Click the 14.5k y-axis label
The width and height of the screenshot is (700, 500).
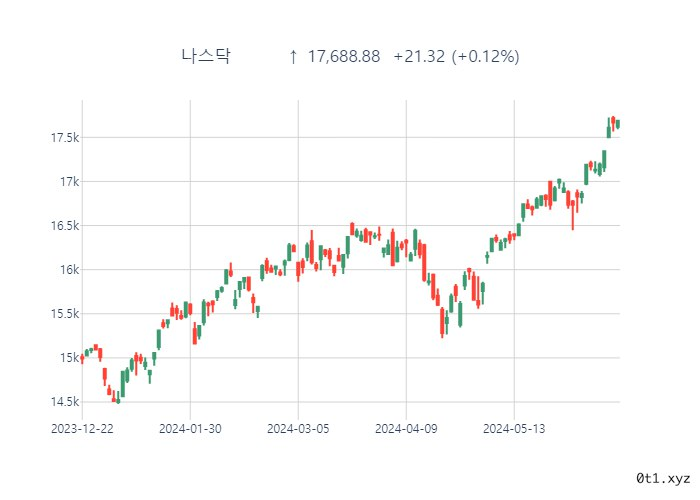click(65, 402)
